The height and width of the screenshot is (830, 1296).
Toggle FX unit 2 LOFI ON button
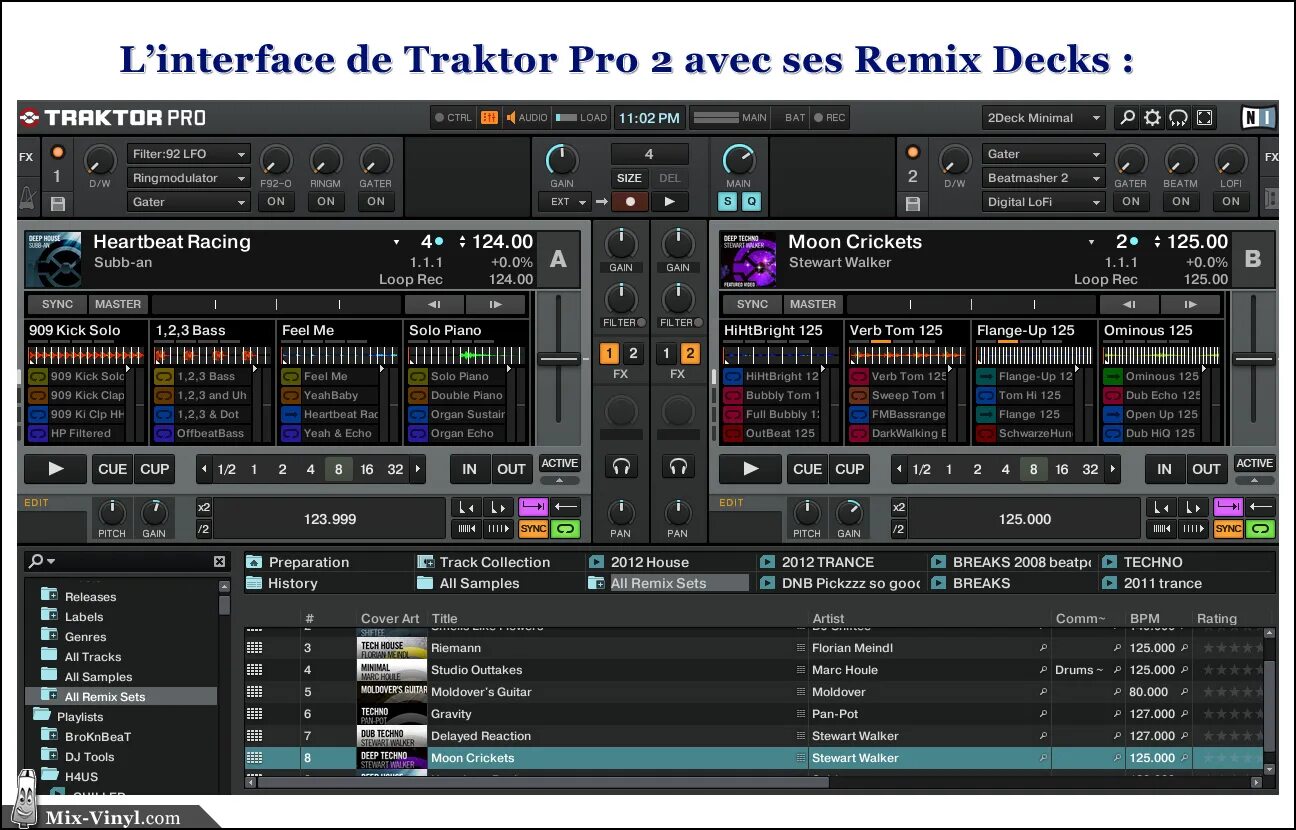[x=1231, y=201]
